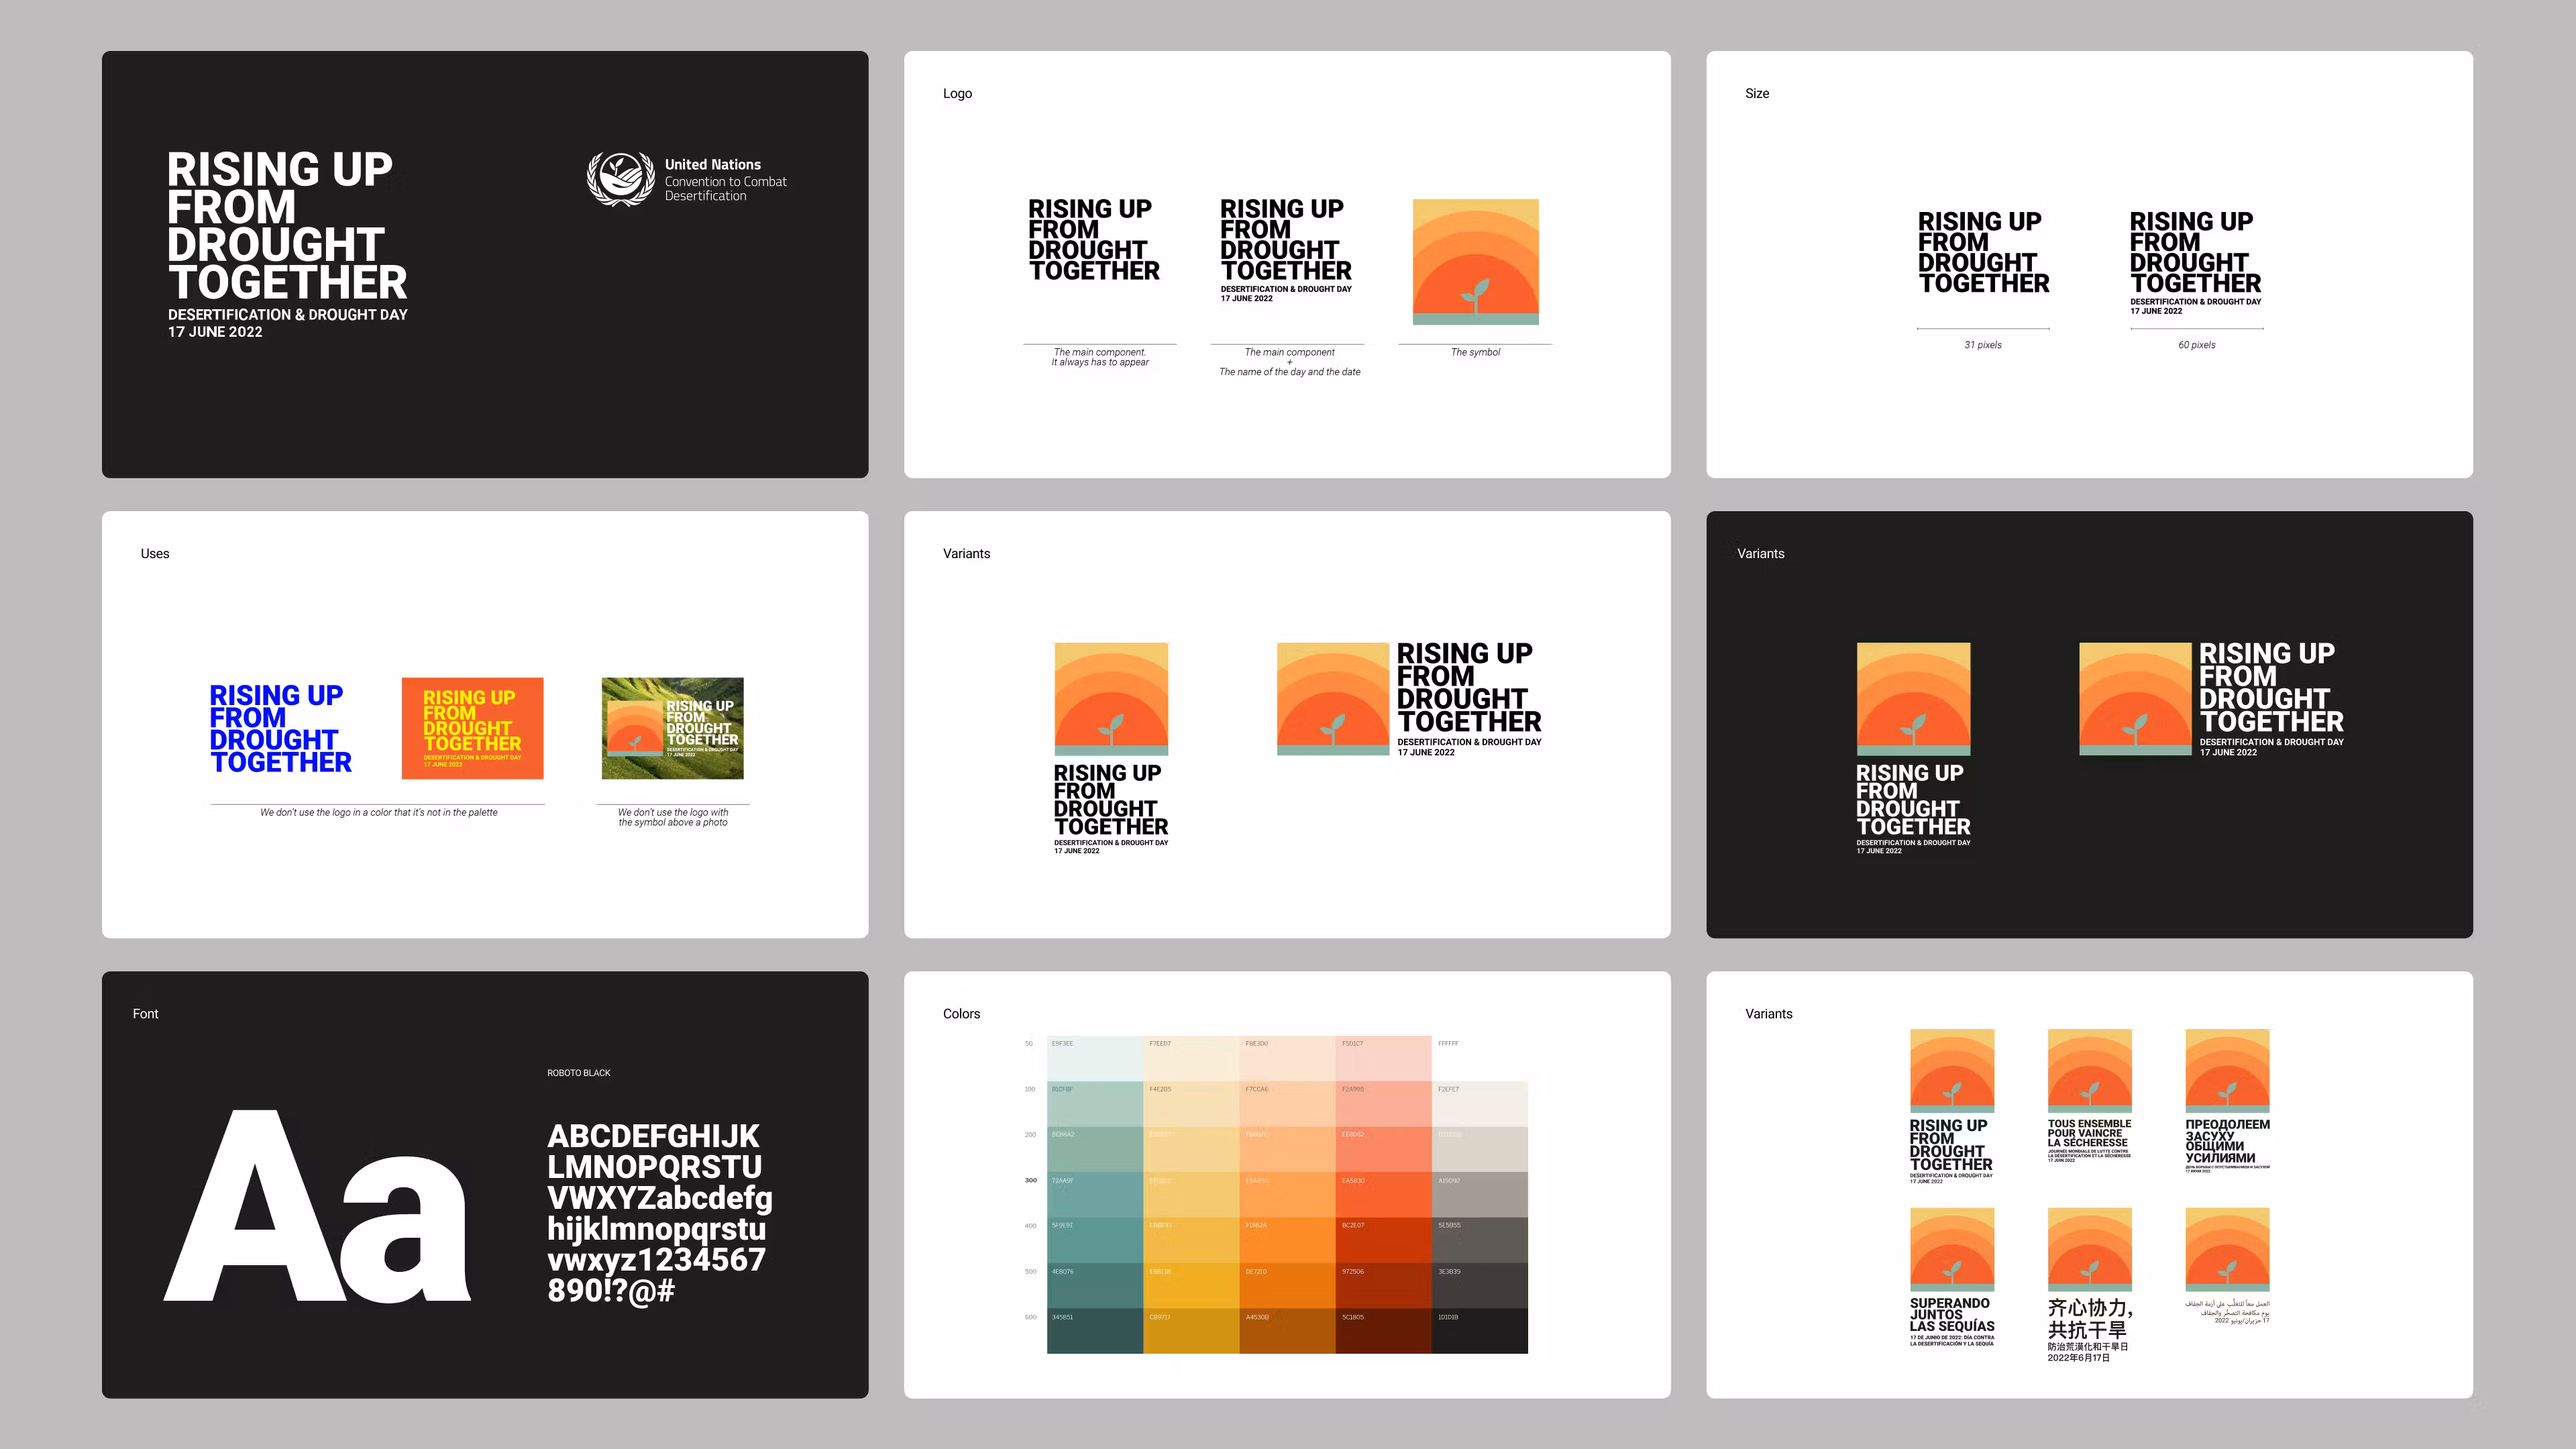Click the 'Logo' slide heading

pyautogui.click(x=957, y=94)
